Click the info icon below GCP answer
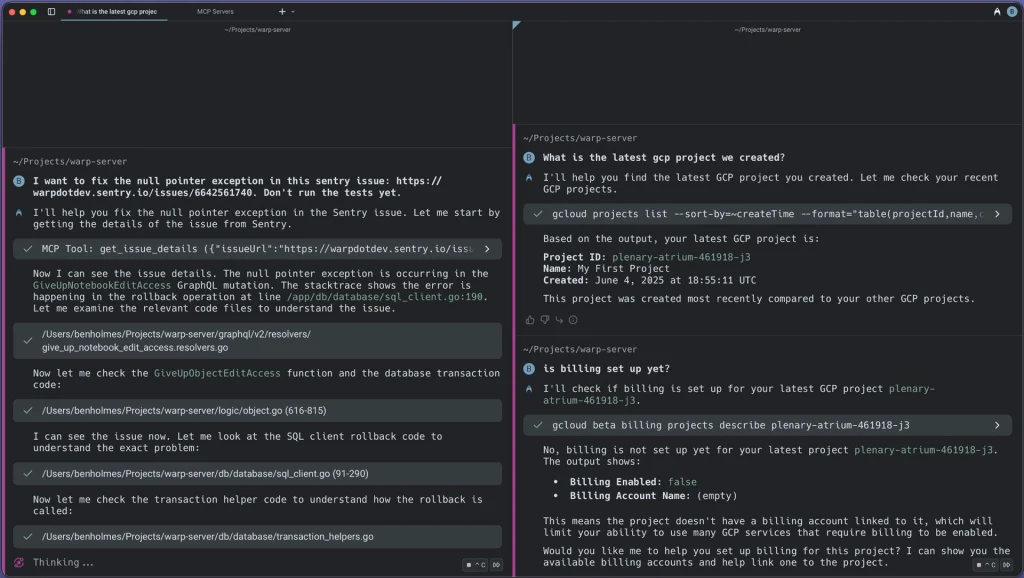Image resolution: width=1024 pixels, height=578 pixels. [x=573, y=320]
